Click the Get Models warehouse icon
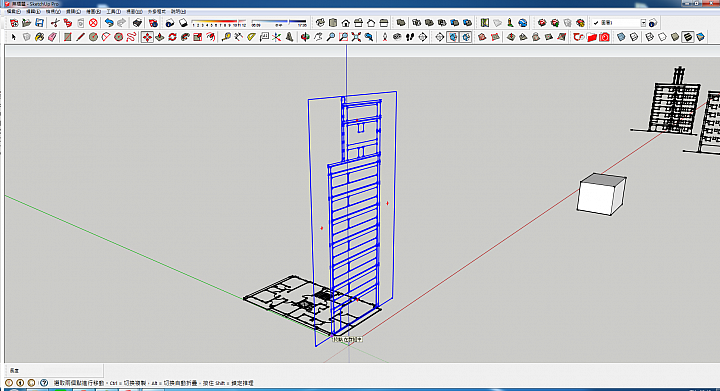The height and width of the screenshot is (391, 720). point(542,22)
